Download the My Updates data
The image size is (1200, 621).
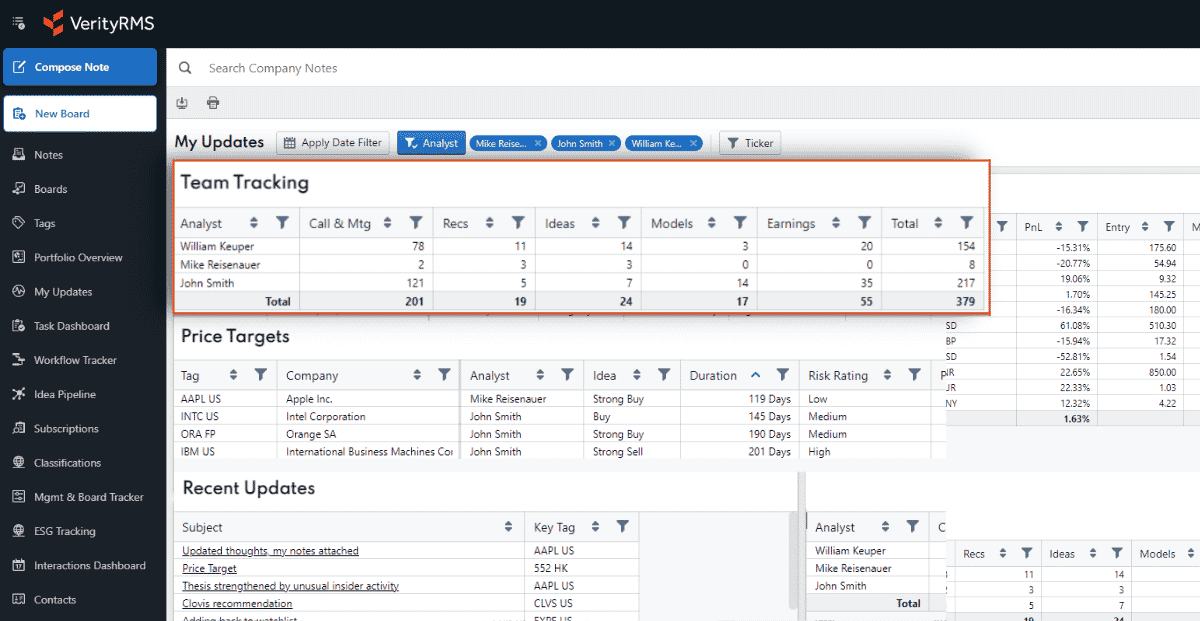click(x=182, y=103)
